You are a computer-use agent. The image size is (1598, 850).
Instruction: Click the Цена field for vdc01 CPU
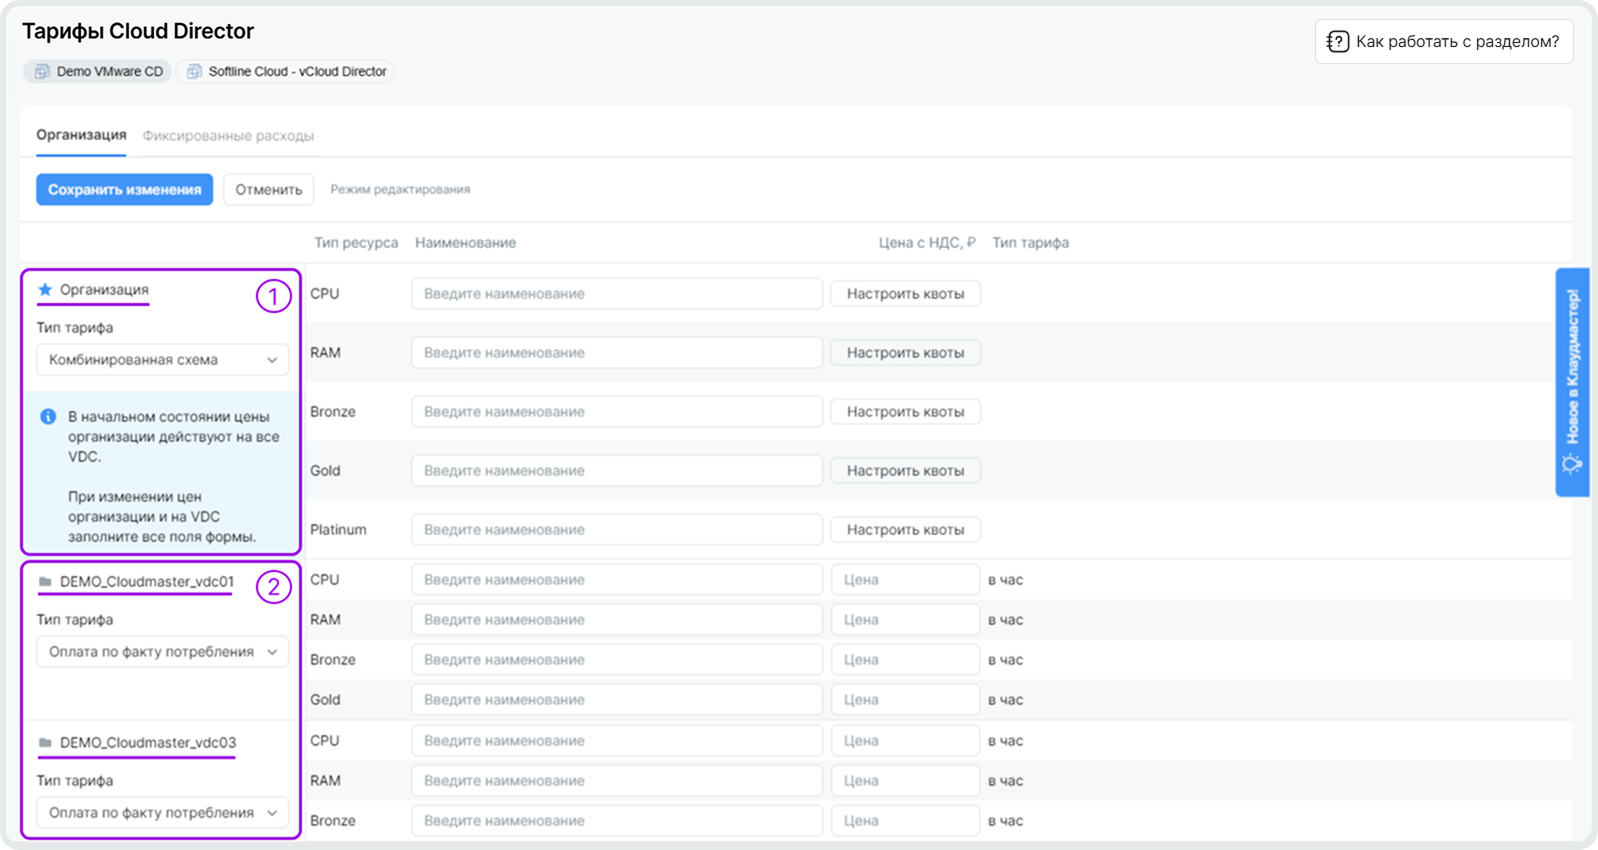click(904, 580)
